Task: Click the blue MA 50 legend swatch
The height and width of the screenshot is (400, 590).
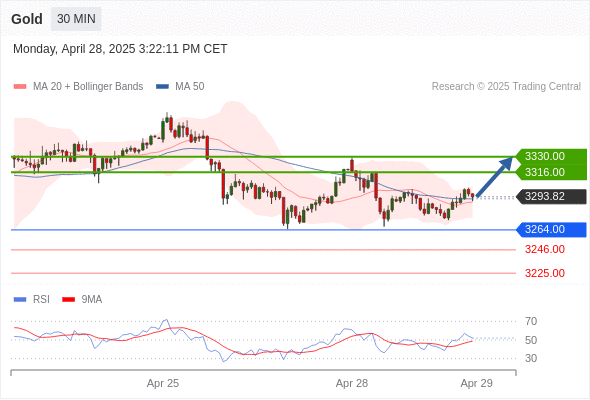Action: (x=162, y=87)
